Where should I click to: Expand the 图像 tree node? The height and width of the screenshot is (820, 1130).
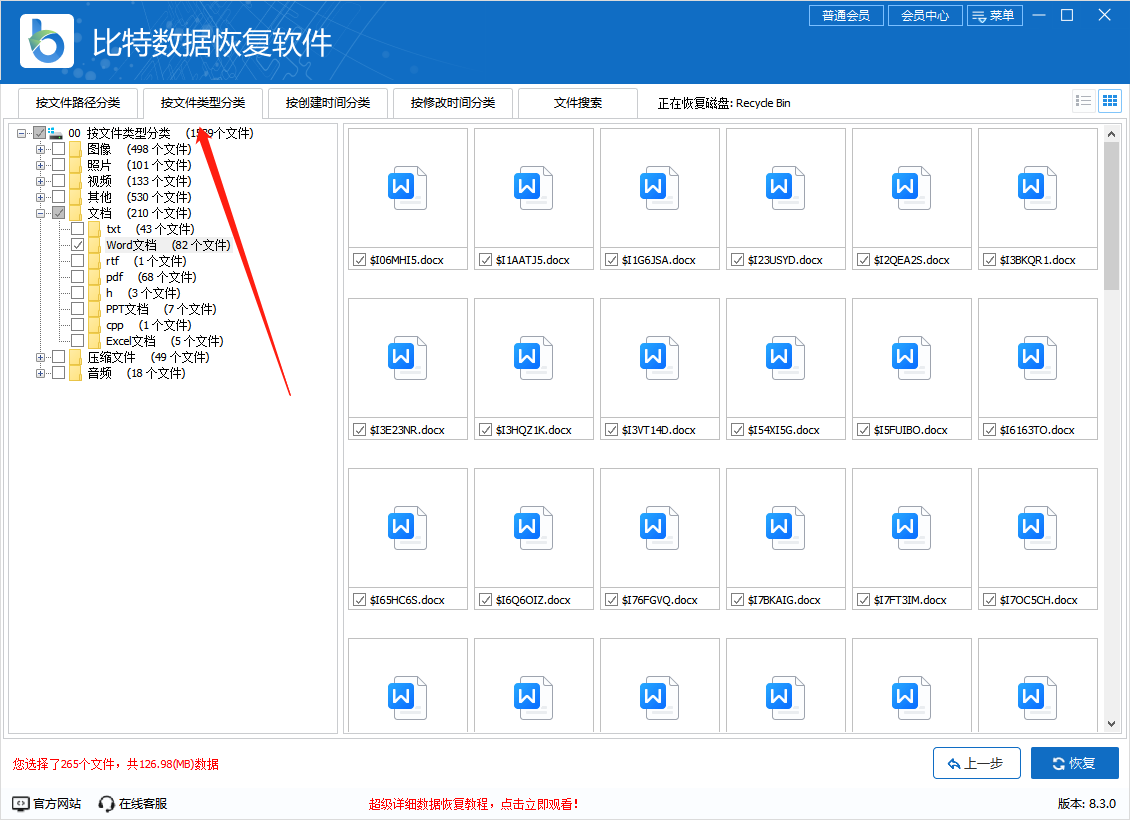tap(40, 149)
